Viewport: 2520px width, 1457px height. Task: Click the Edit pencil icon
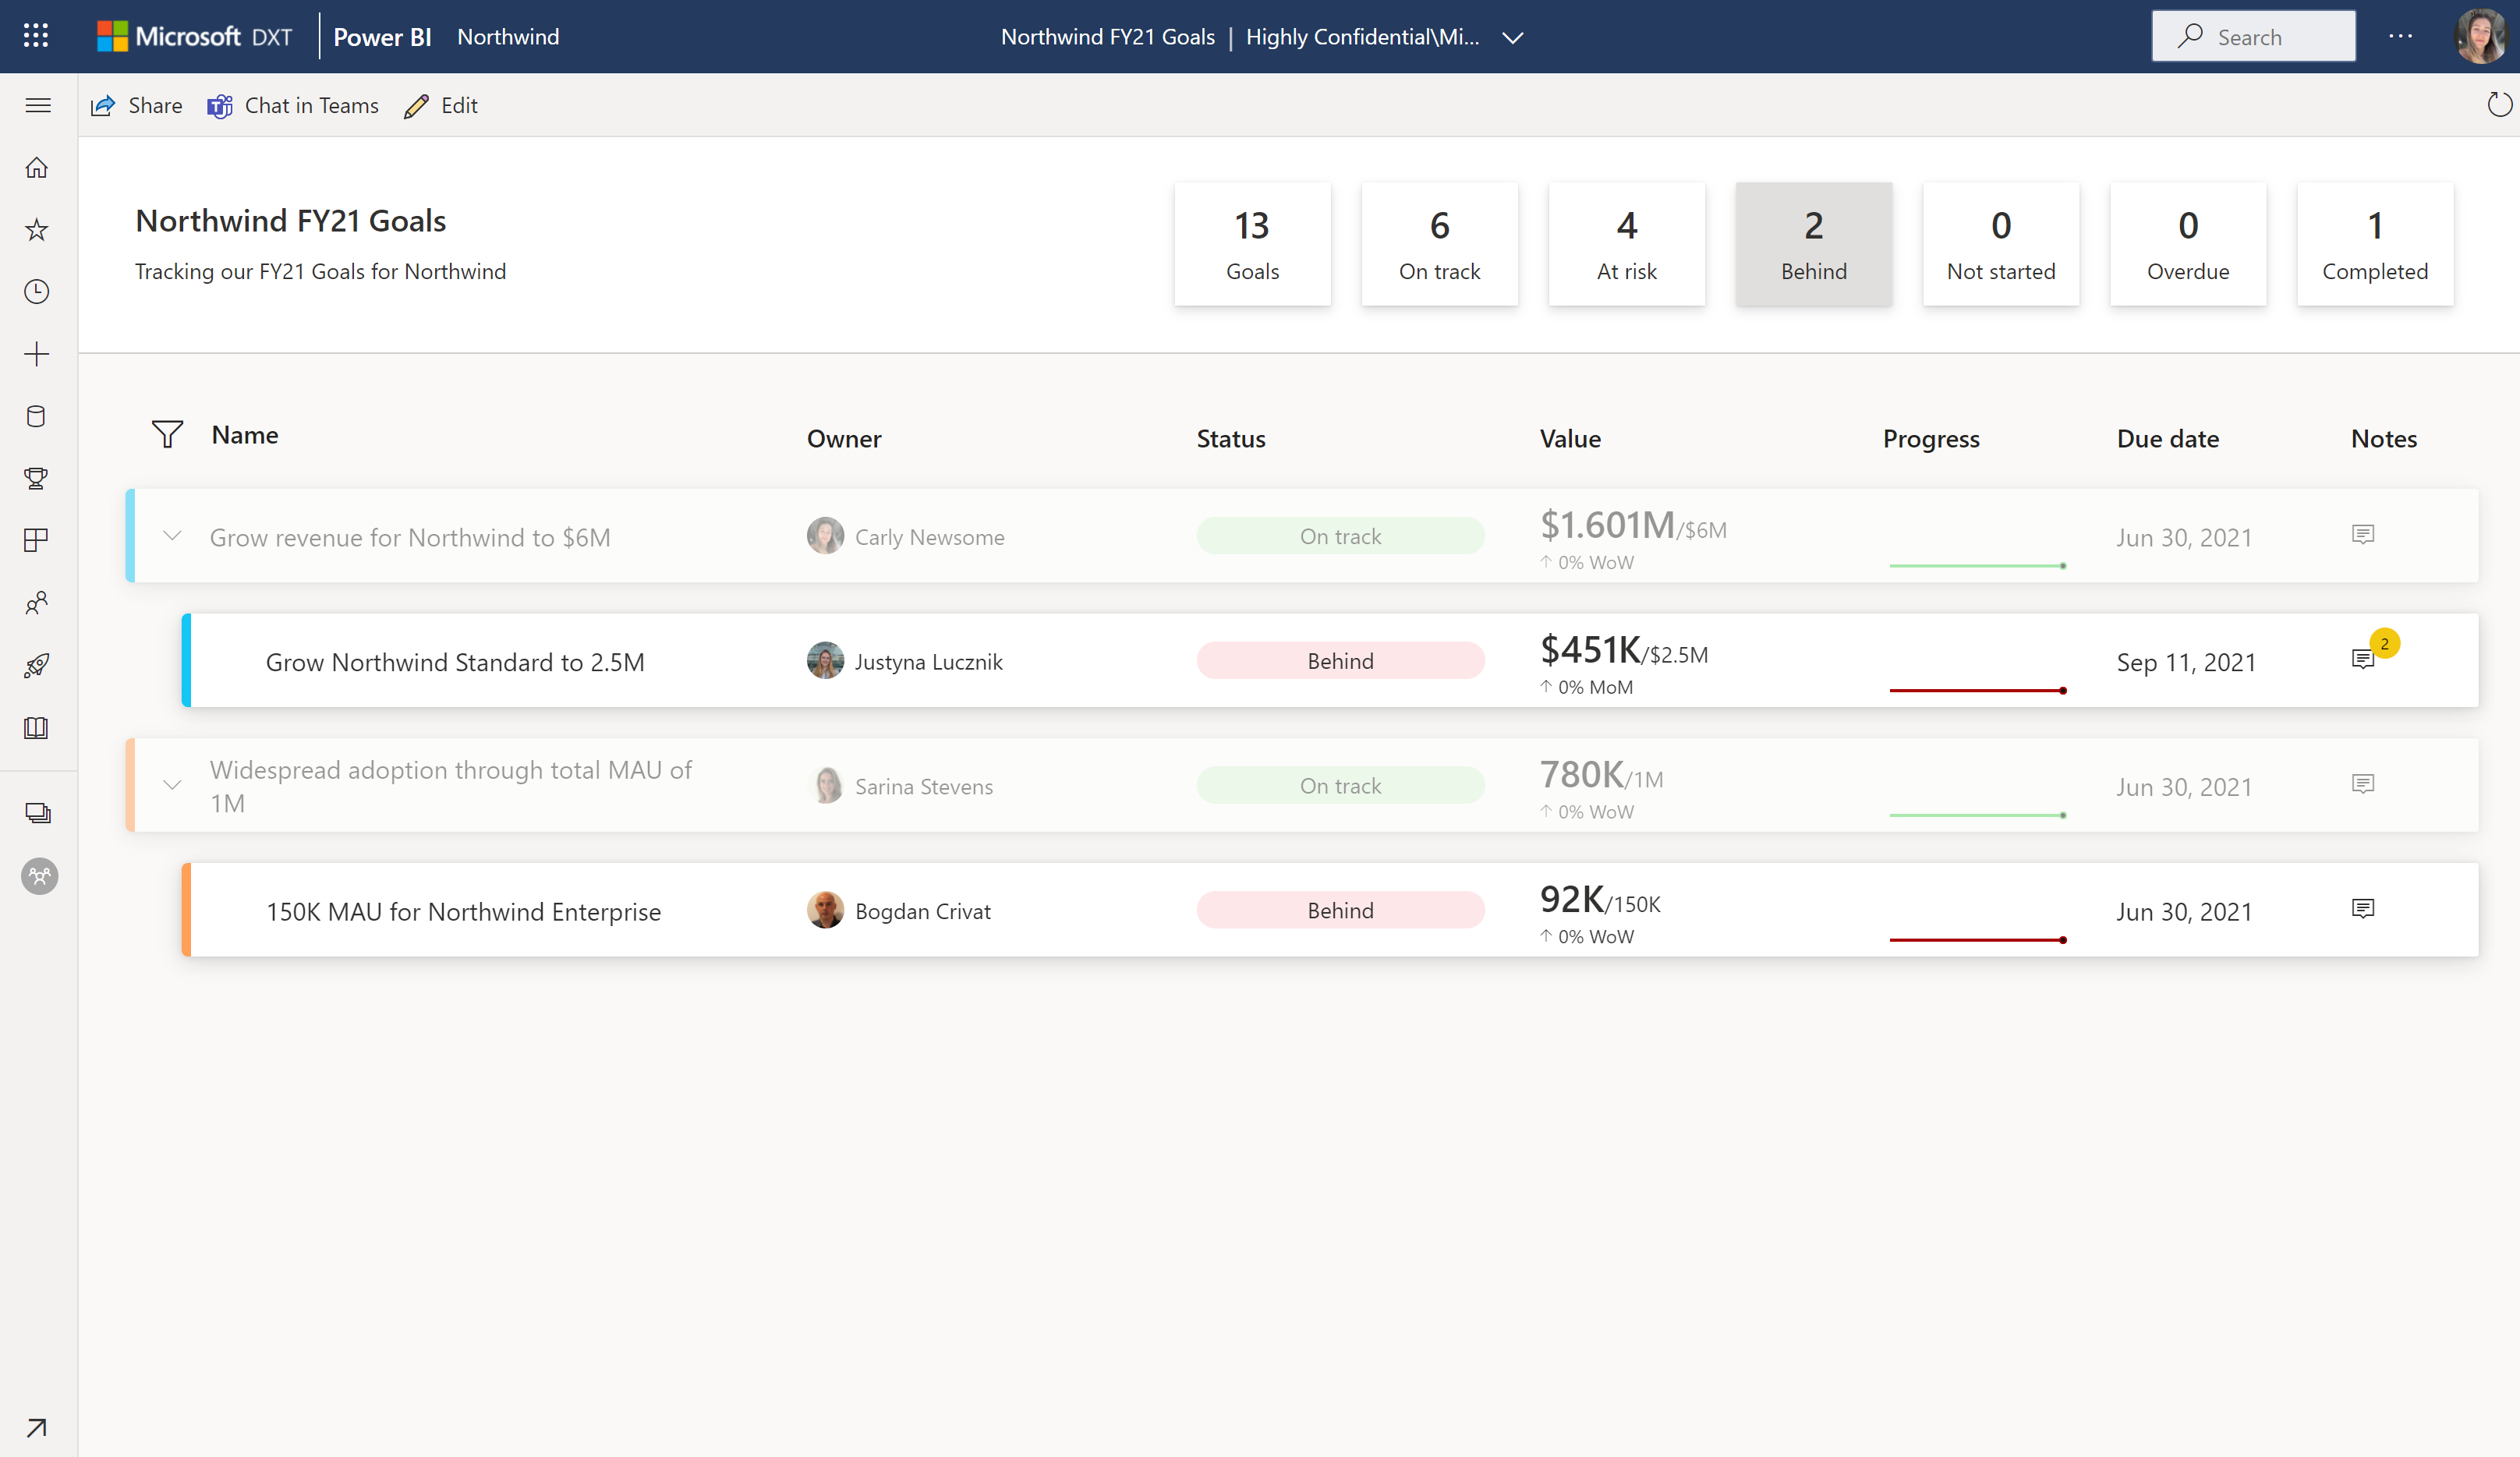(x=418, y=106)
